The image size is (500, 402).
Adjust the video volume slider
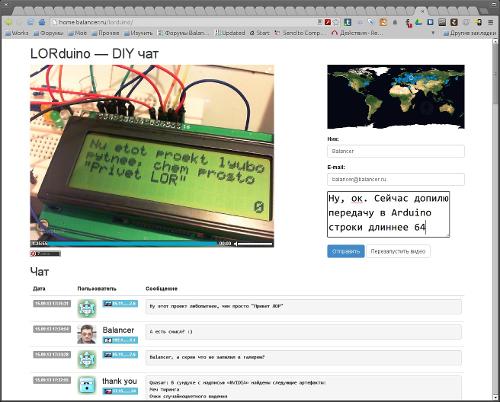click(x=256, y=244)
